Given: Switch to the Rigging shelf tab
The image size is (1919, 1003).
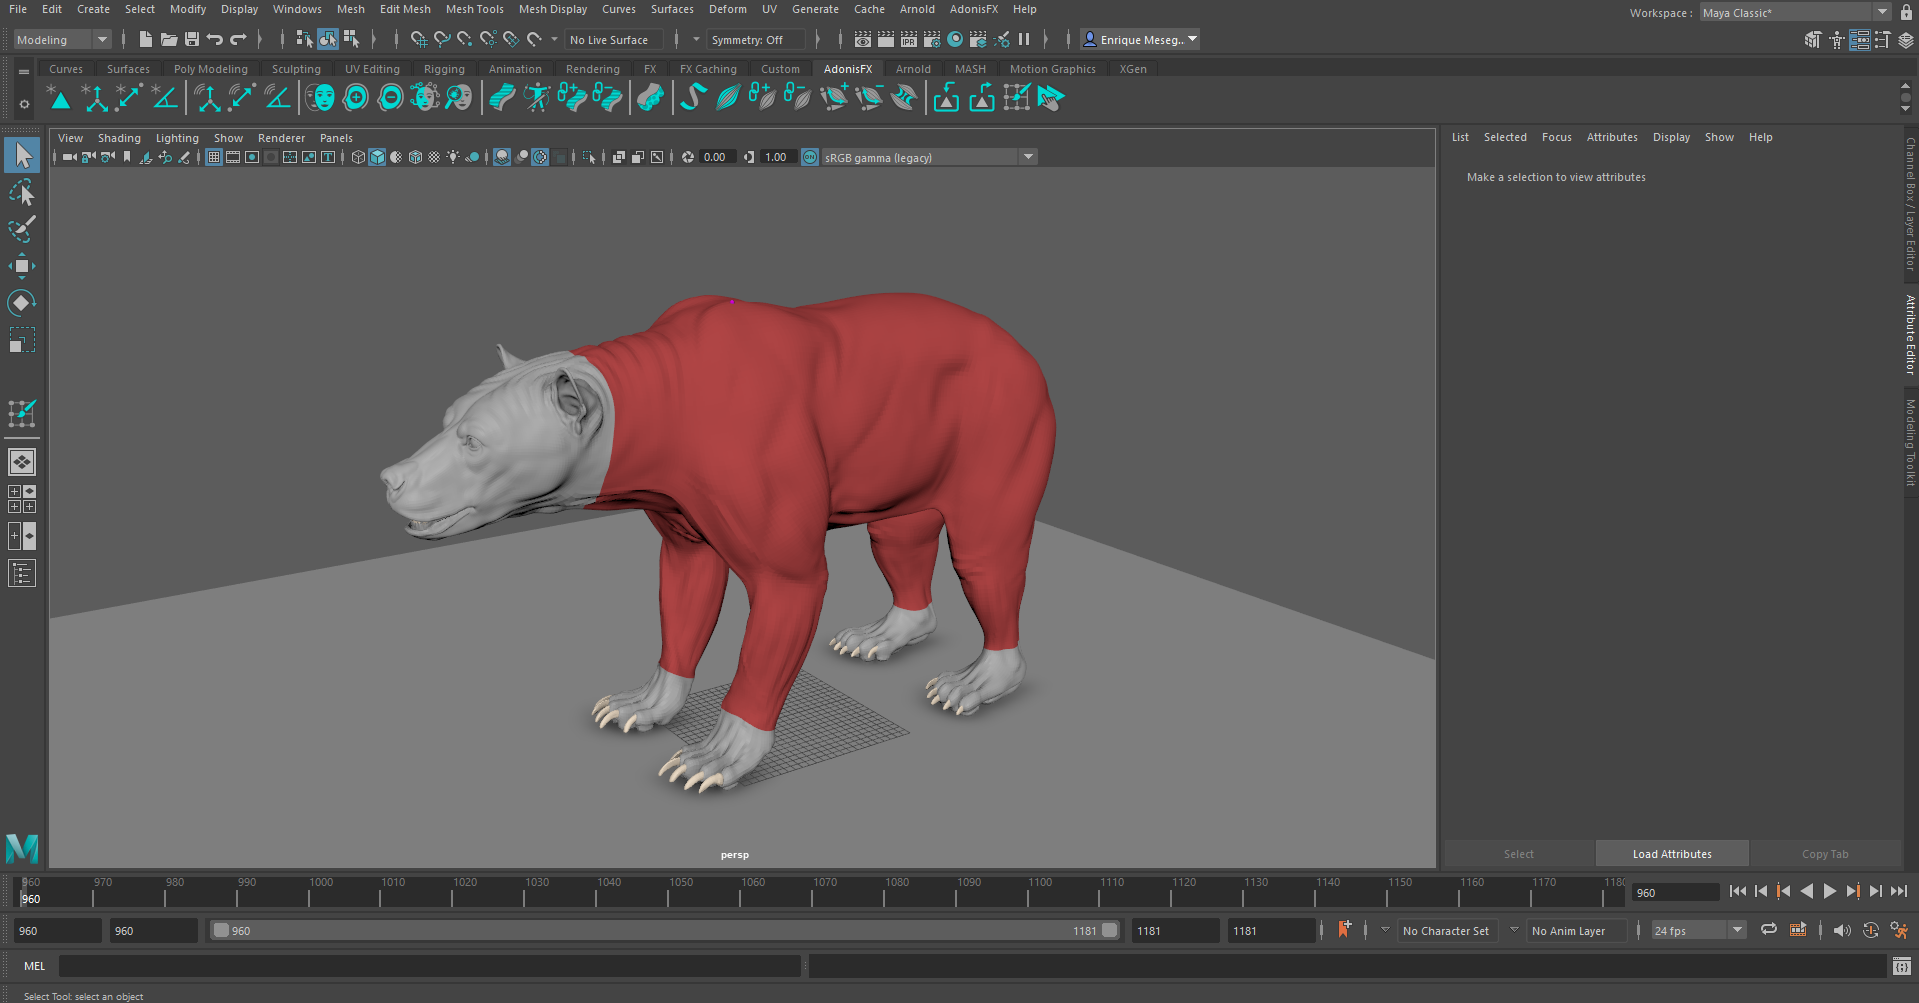Looking at the screenshot, I should tap(443, 69).
